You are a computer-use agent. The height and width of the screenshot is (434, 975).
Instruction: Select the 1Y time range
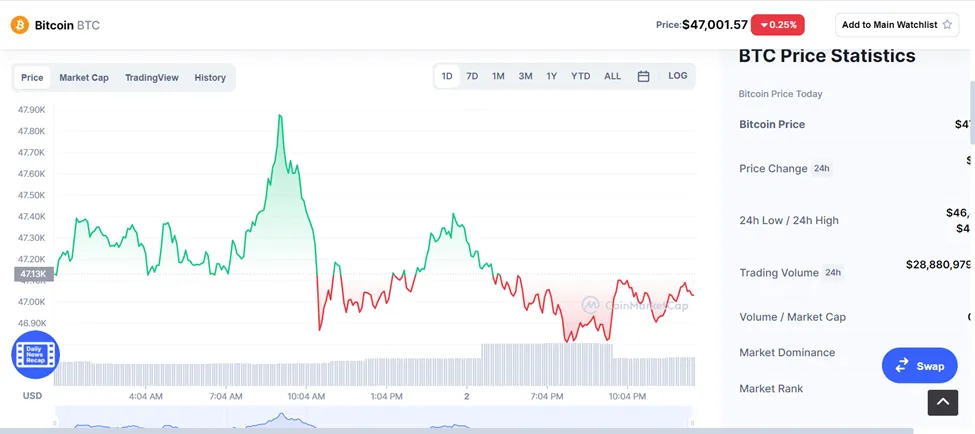coord(552,76)
